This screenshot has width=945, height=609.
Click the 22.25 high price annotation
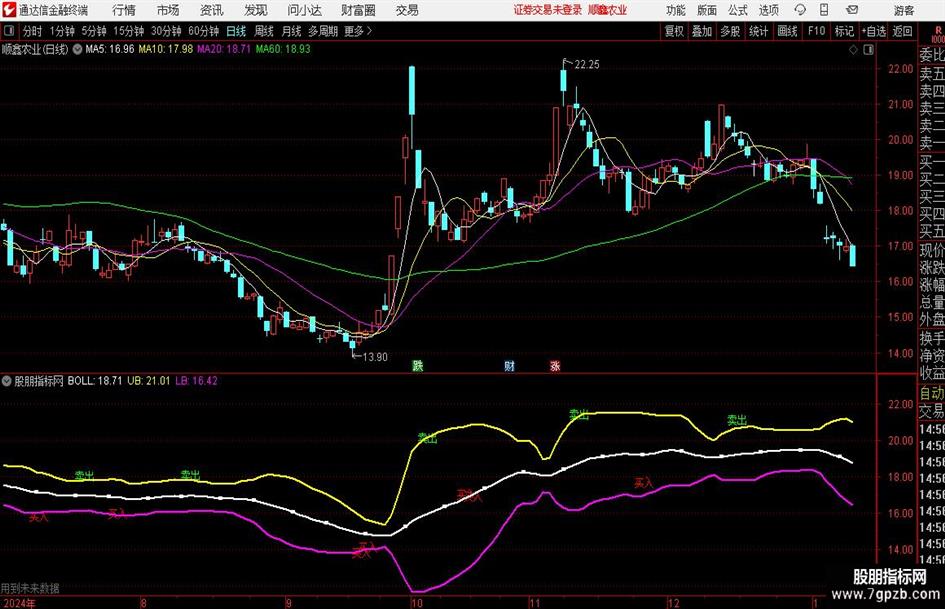586,65
